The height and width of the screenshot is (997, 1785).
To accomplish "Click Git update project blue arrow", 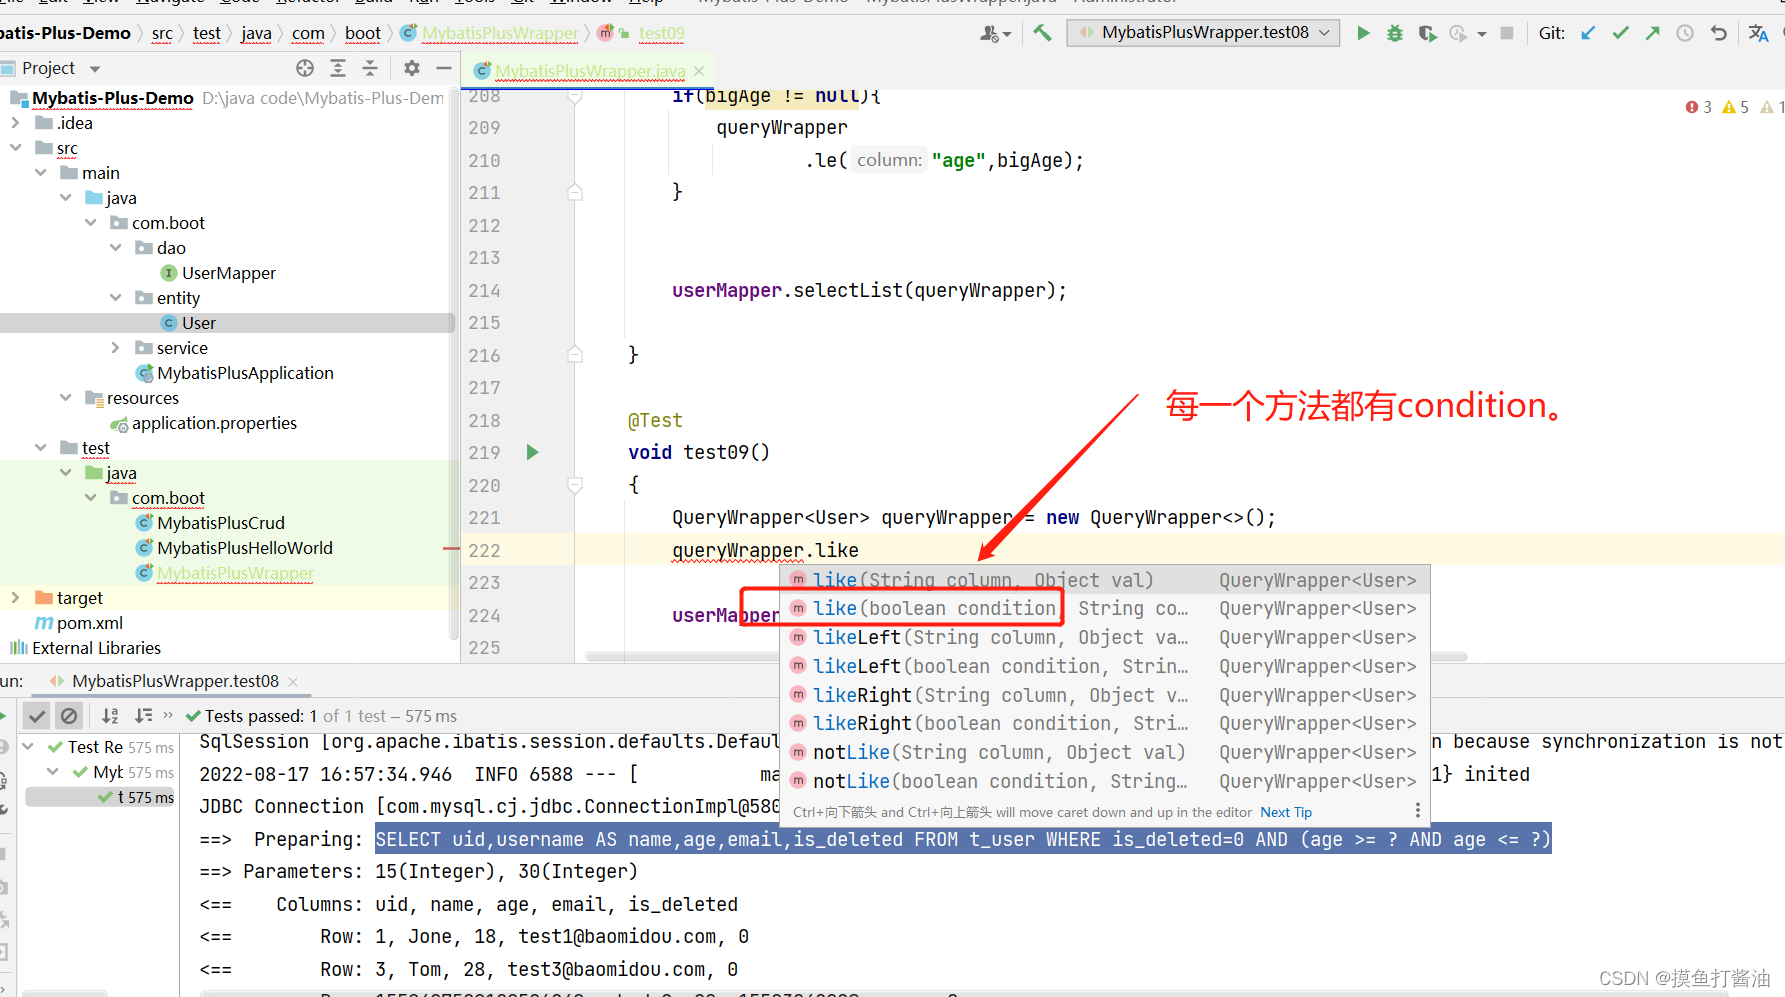I will coord(1588,33).
